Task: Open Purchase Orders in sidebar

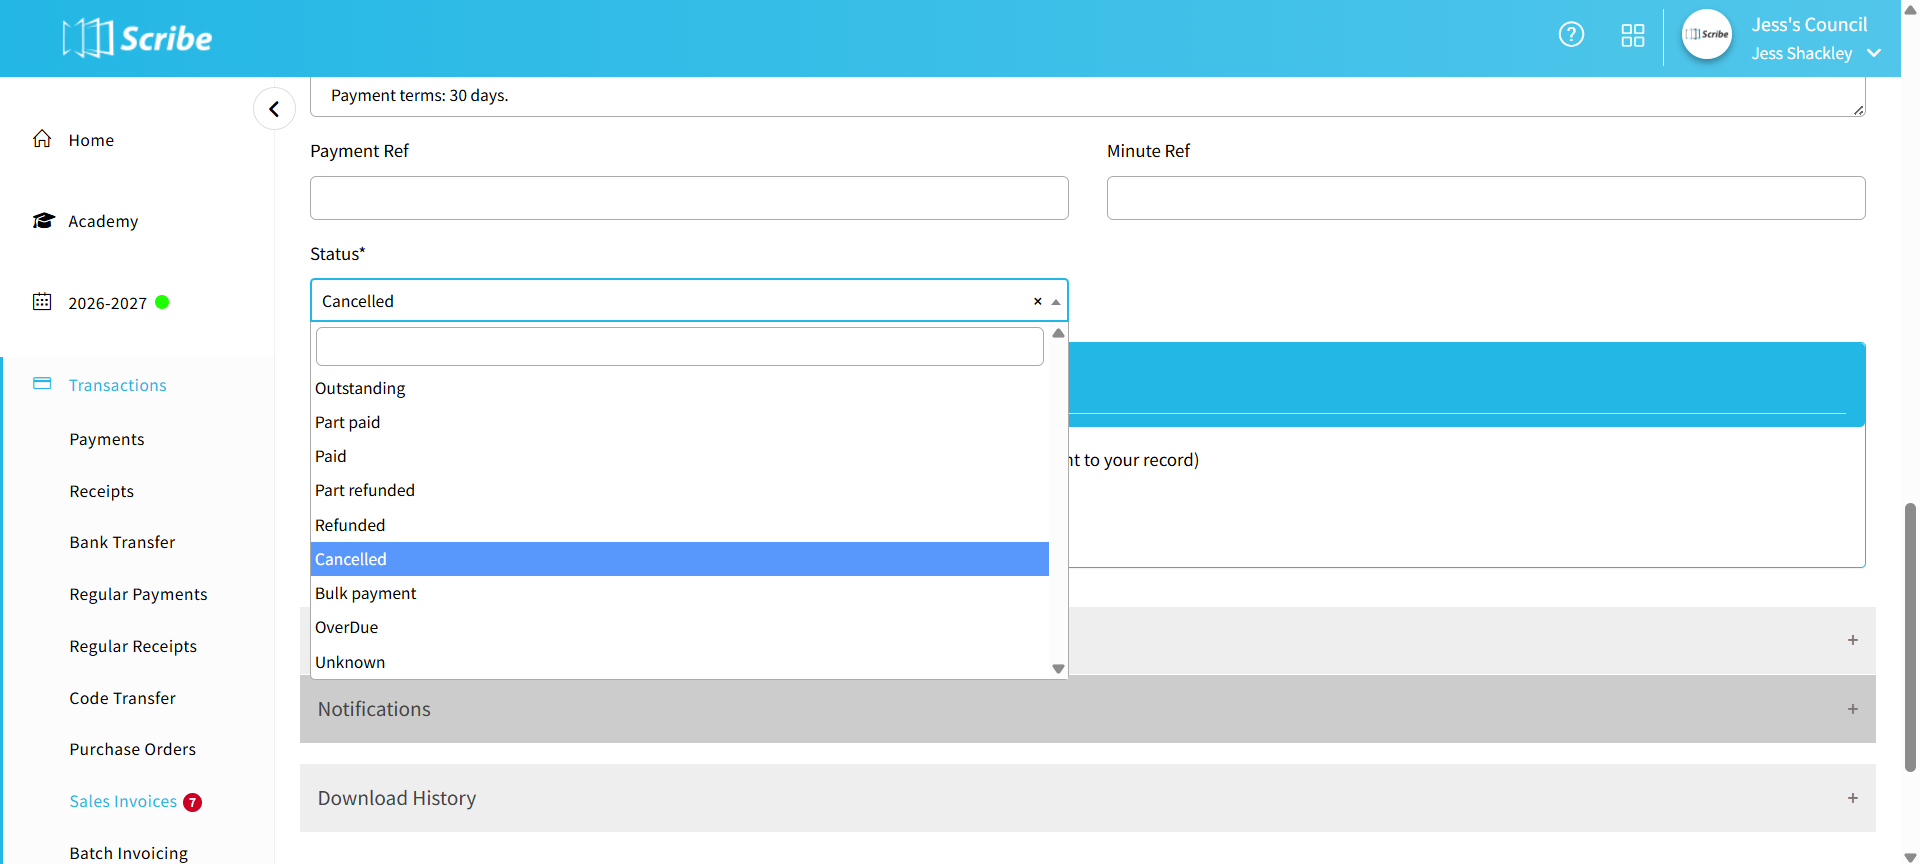Action: click(132, 749)
